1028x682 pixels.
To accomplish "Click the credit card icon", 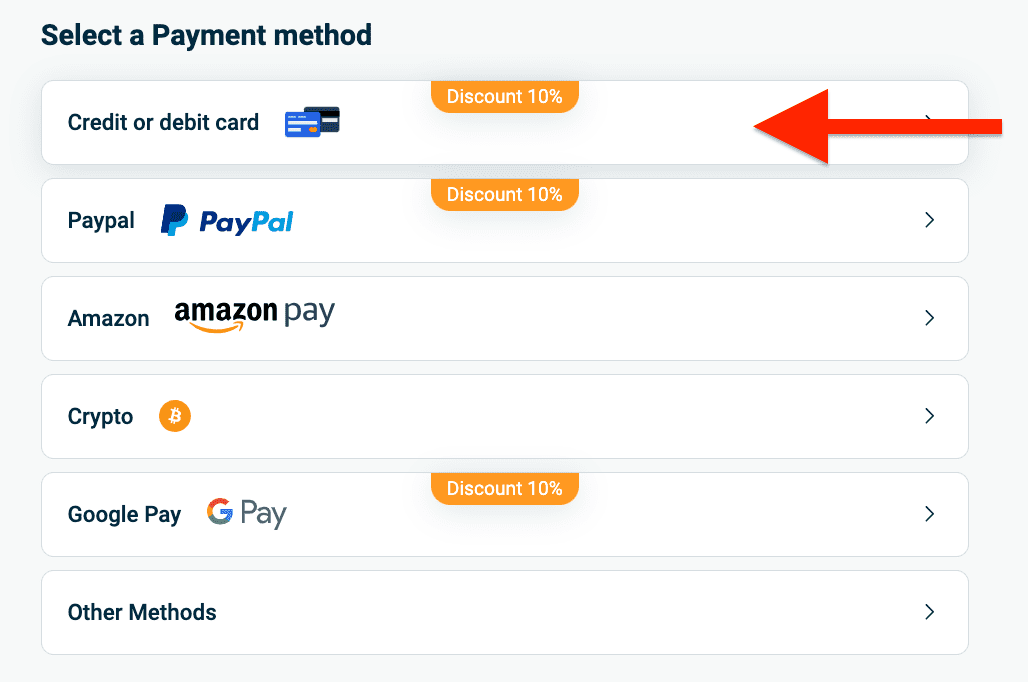I will click(x=312, y=122).
